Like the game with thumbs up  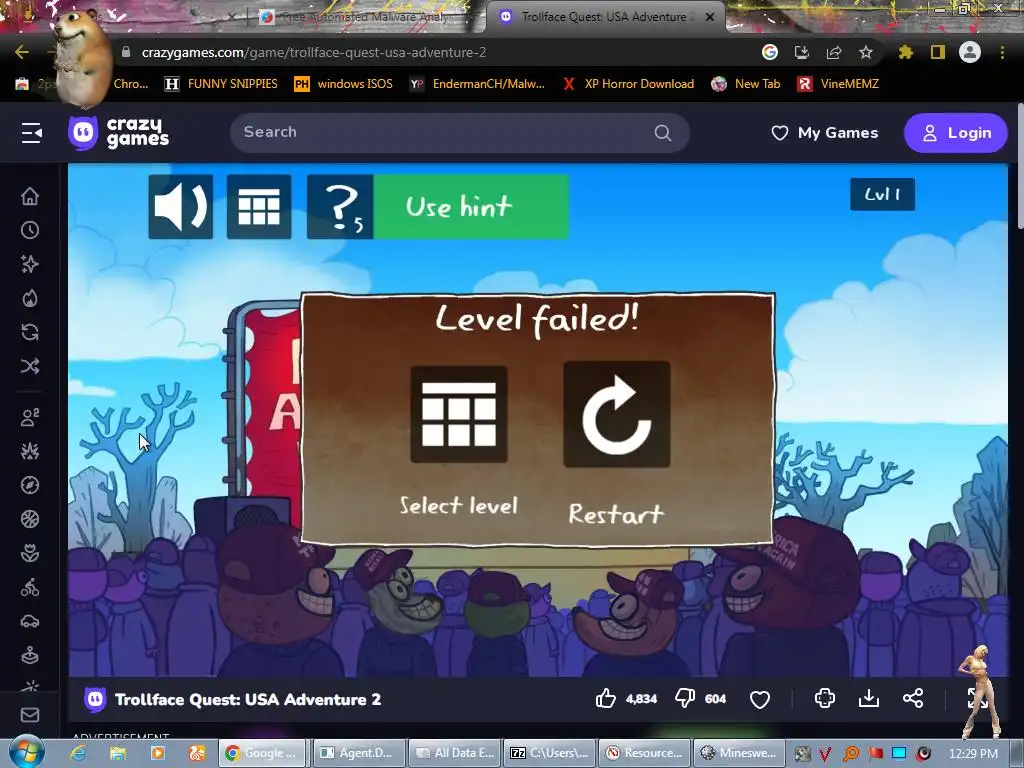coord(605,699)
